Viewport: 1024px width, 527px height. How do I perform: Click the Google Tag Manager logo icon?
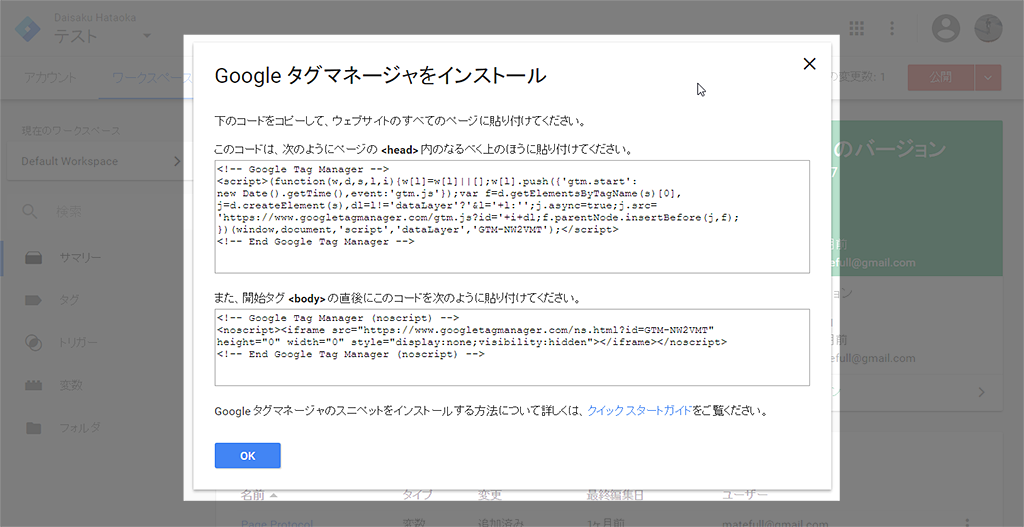tap(29, 28)
